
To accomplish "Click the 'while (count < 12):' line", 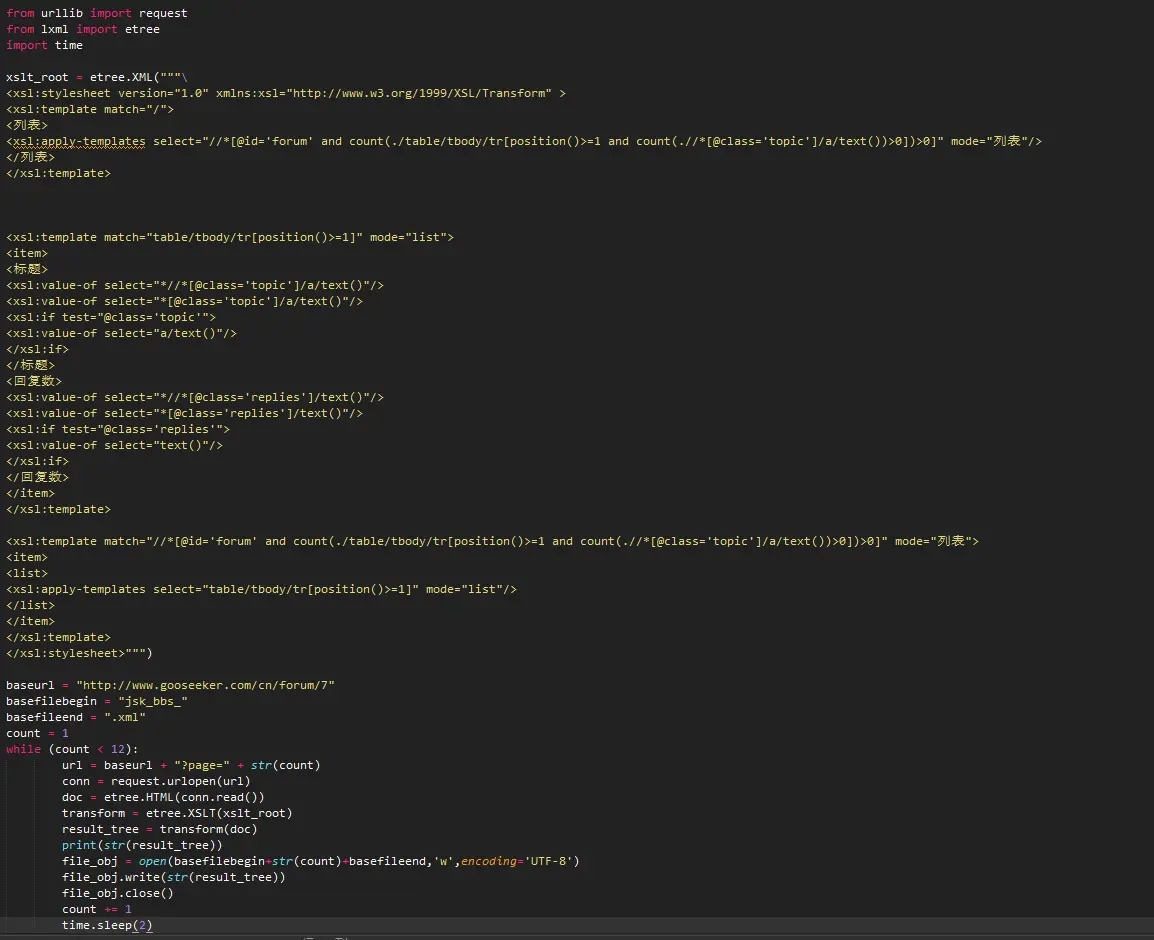I will [x=72, y=750].
